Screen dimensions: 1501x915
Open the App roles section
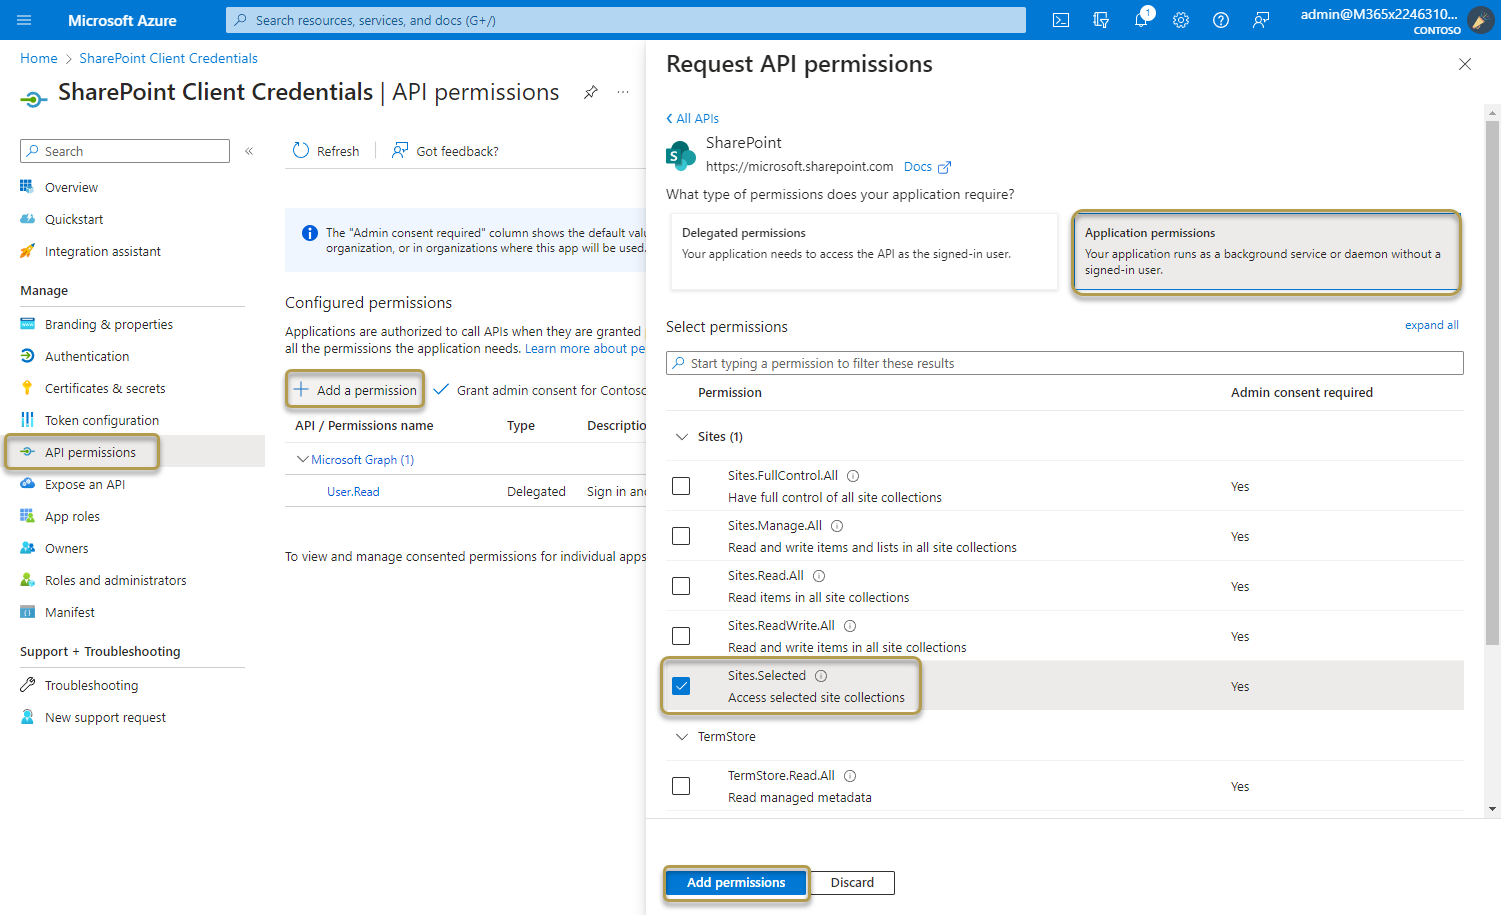[71, 515]
